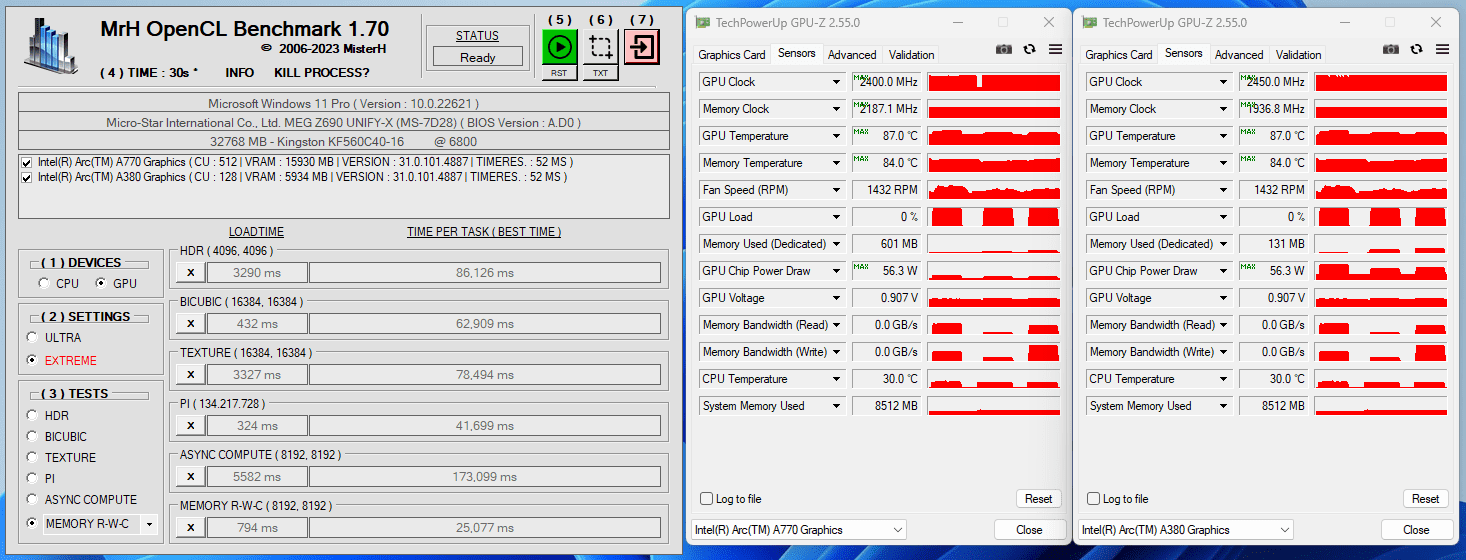
Task: Open the MEMORY R-W-C test dropdown arrow
Action: 150,524
